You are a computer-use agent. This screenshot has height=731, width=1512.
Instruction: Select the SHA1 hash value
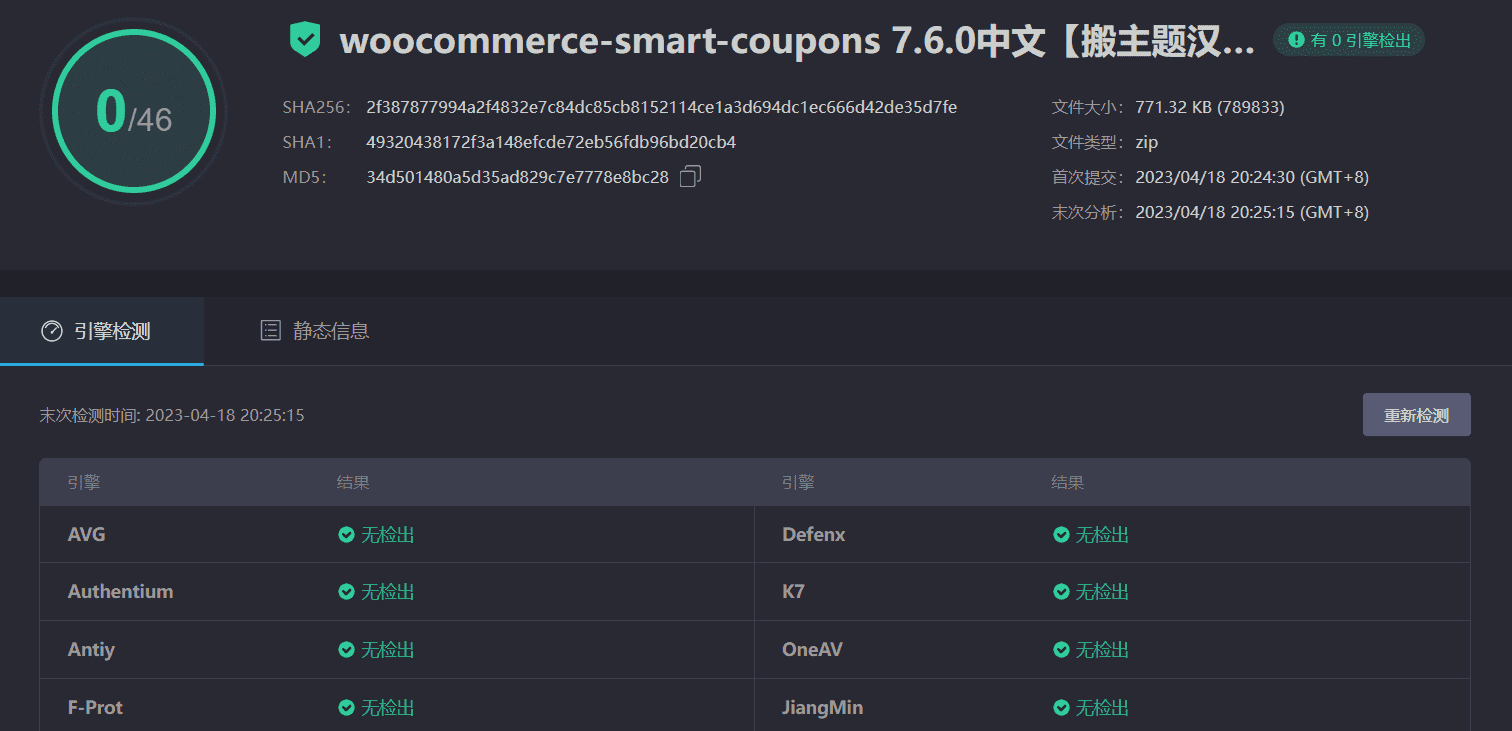(551, 142)
